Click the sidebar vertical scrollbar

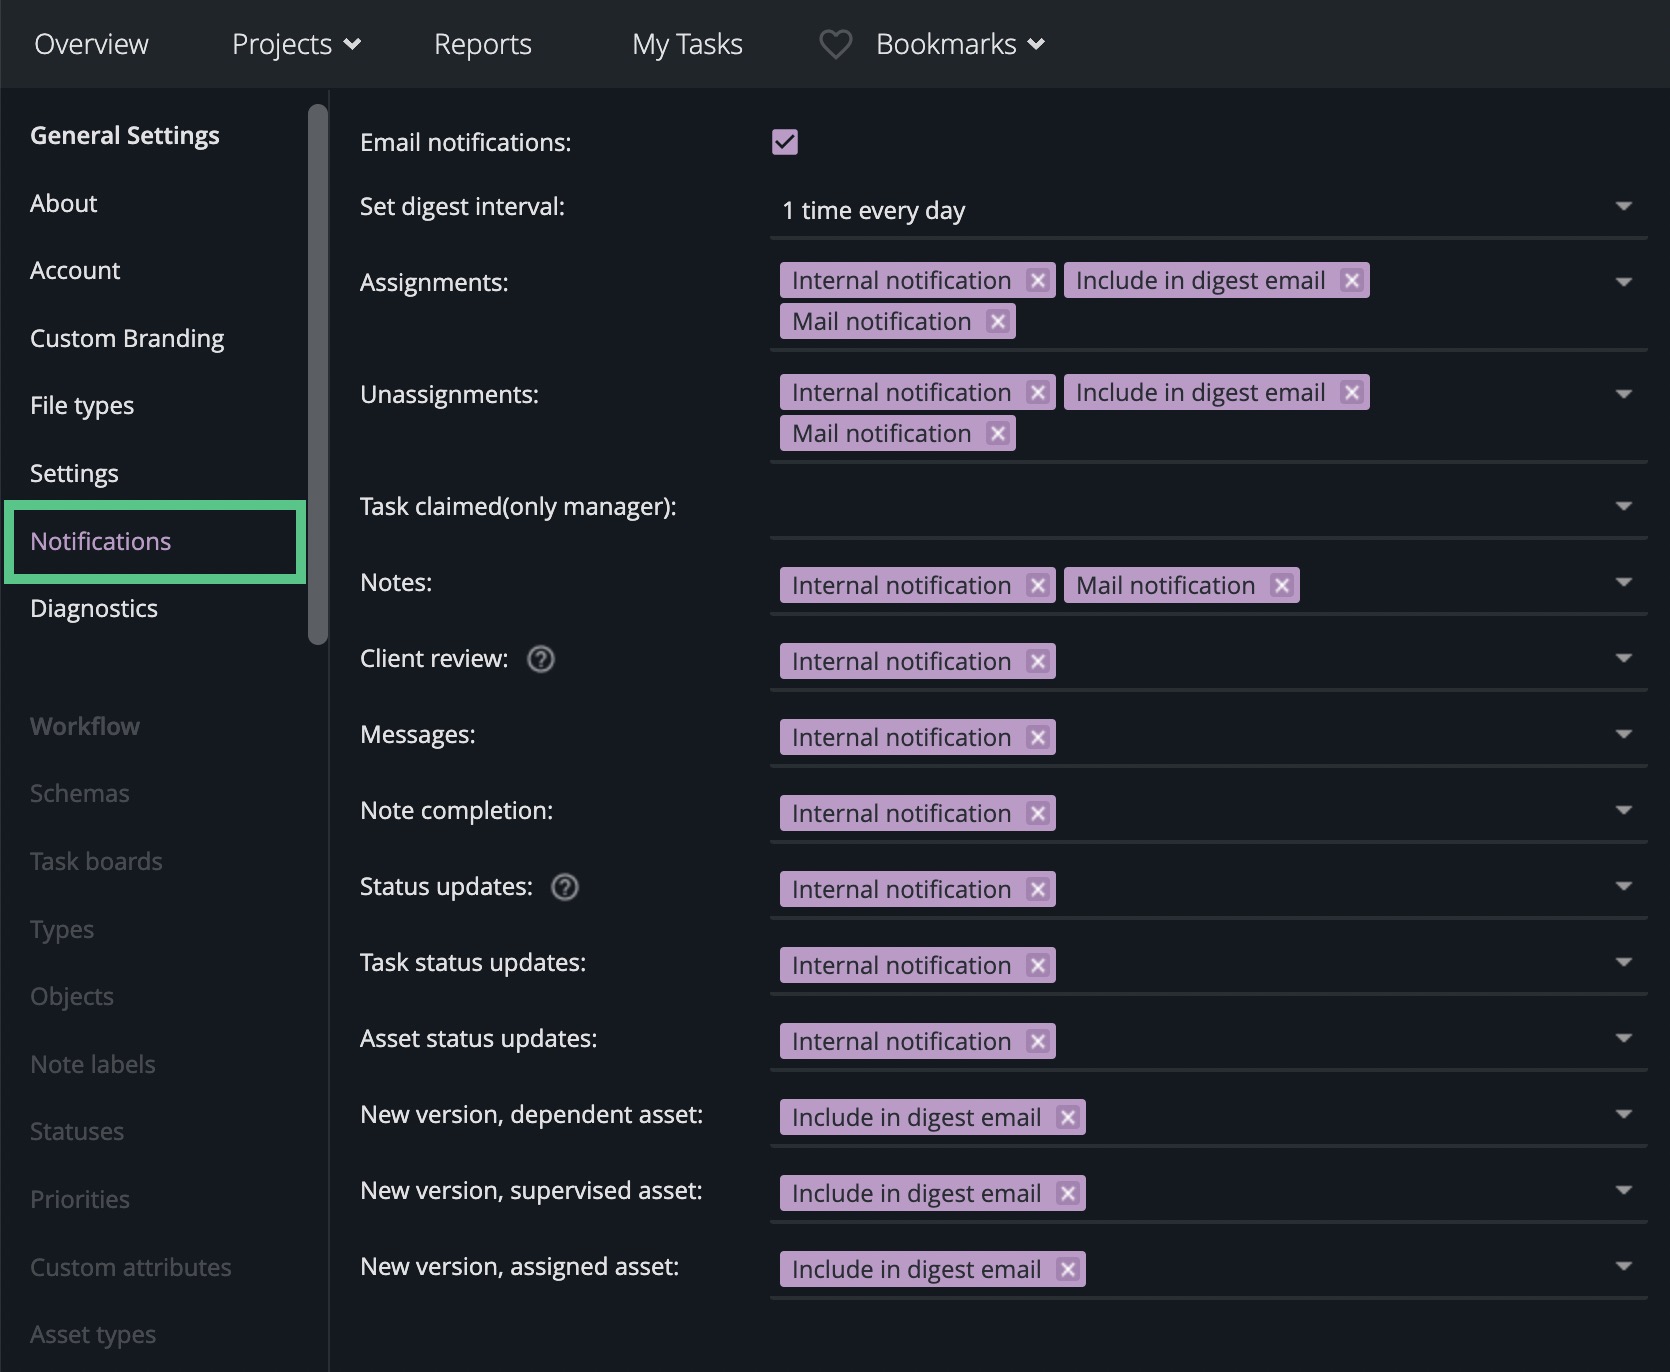coord(318,375)
